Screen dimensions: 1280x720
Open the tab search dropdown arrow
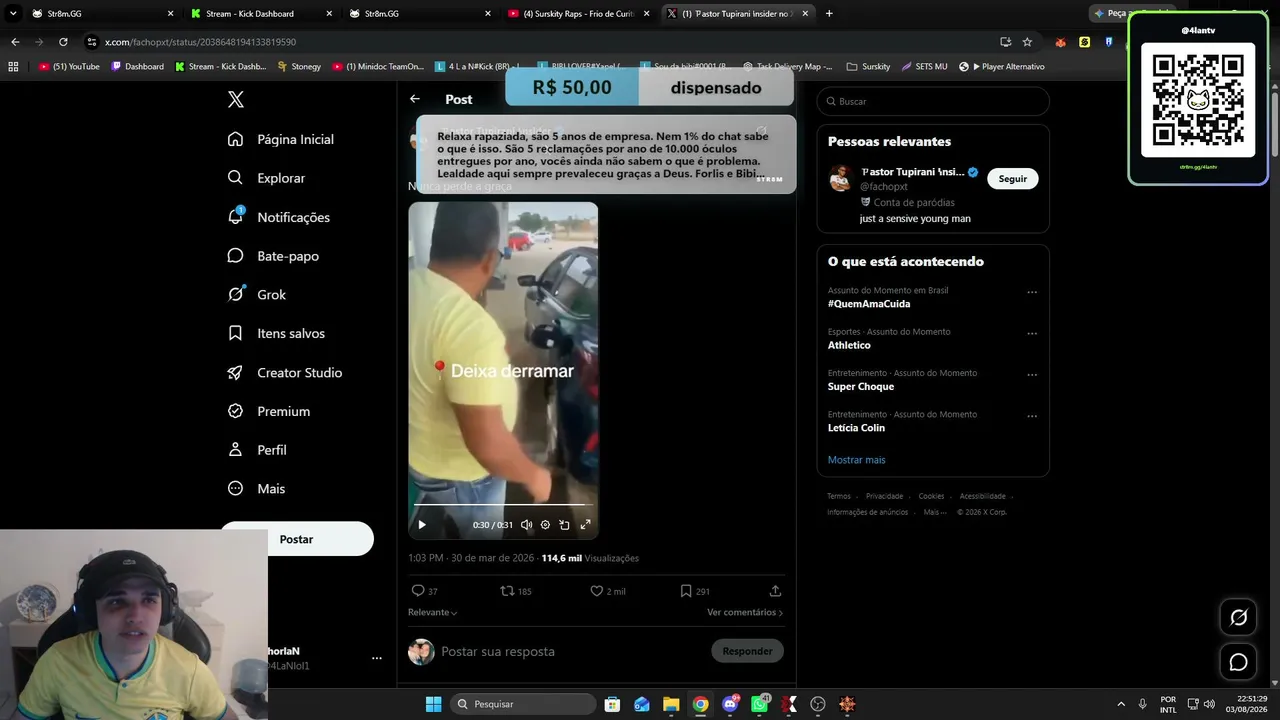[x=13, y=14]
